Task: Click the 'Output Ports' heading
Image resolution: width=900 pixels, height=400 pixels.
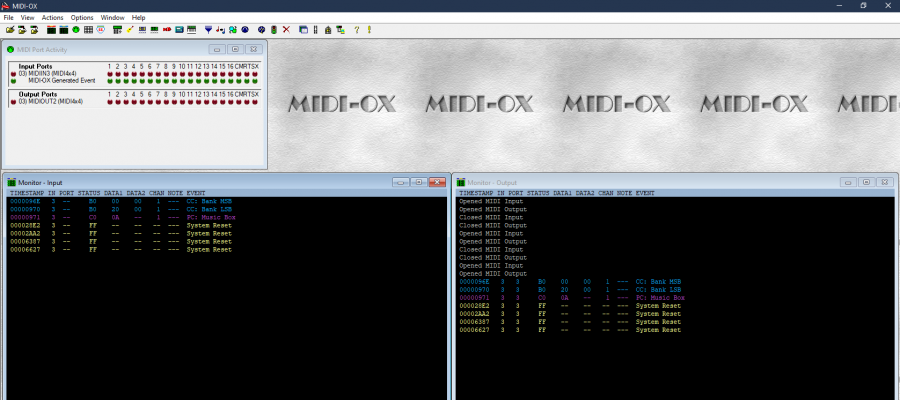Action: coord(38,94)
